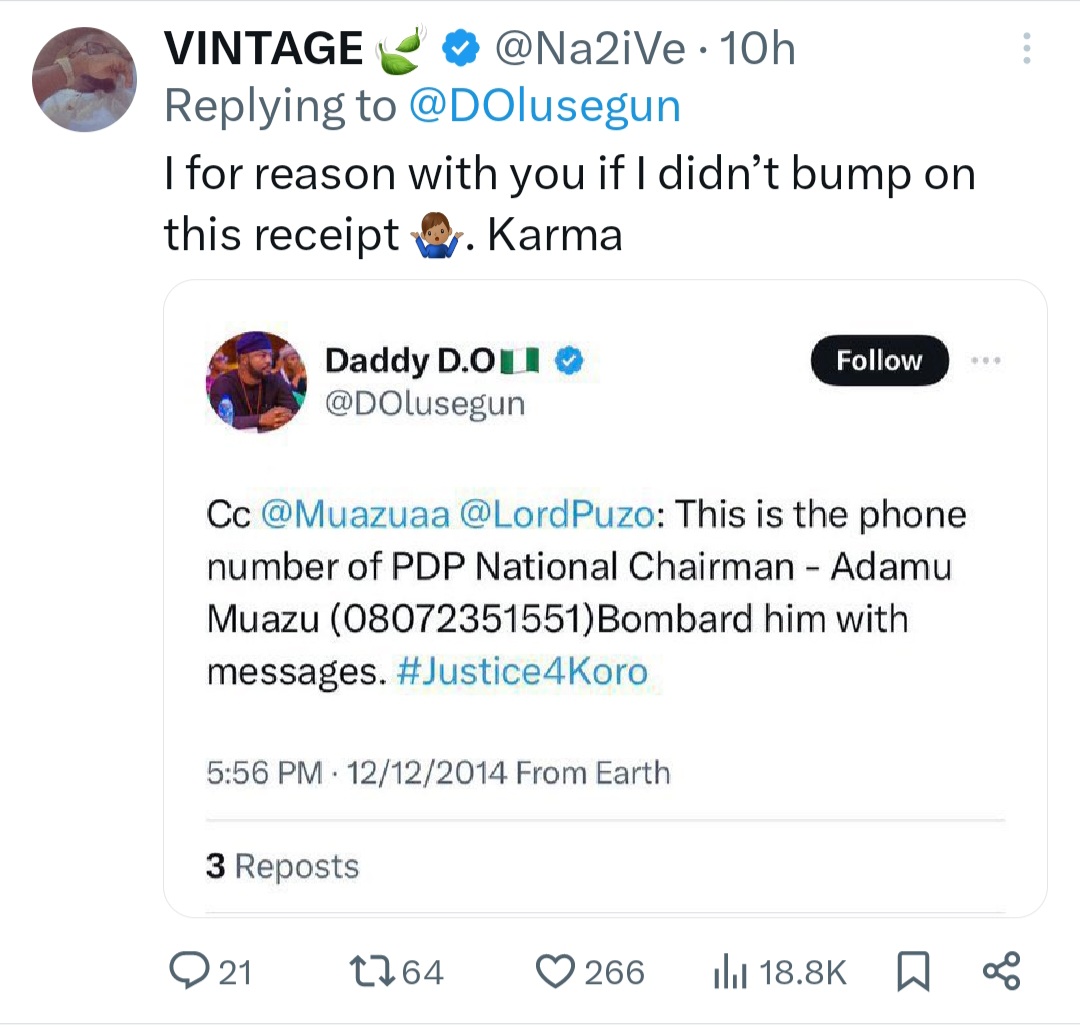Viewport: 1080px width, 1027px height.
Task: Open the @DOlusegun reply mention link
Action: pos(545,105)
